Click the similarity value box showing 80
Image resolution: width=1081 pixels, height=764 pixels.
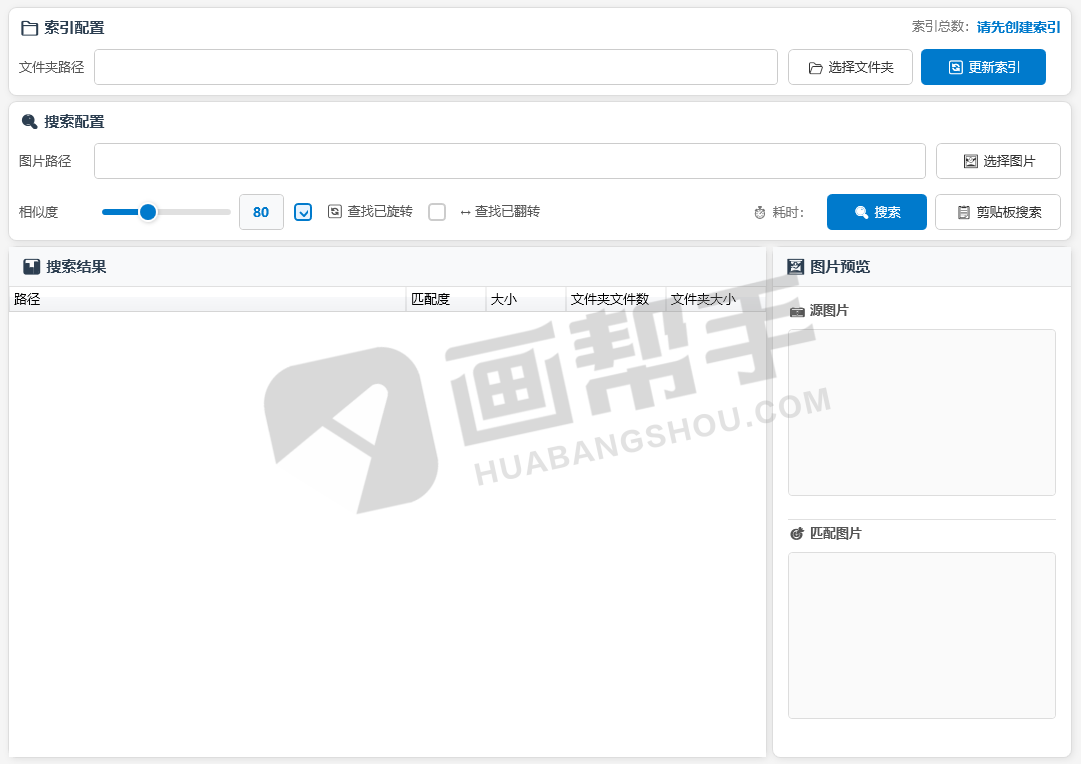[x=261, y=212]
